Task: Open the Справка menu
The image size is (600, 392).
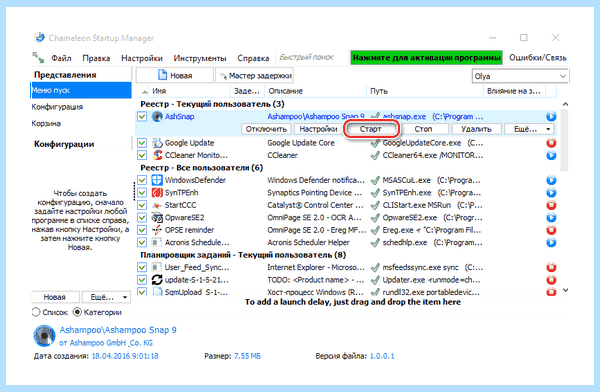Action: pos(253,58)
